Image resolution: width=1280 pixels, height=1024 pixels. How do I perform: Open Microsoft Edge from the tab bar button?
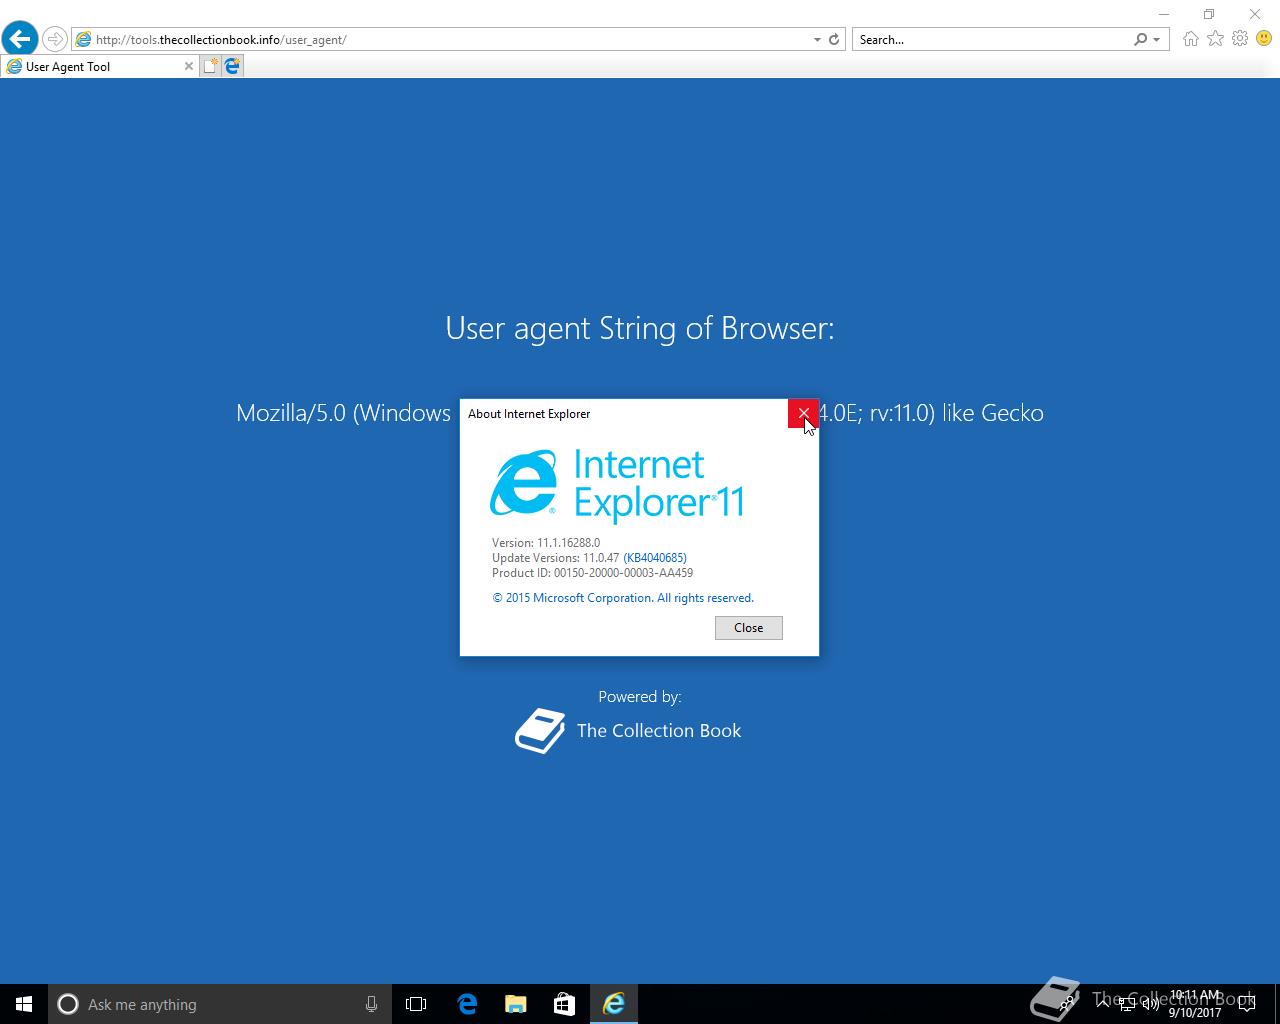(232, 66)
